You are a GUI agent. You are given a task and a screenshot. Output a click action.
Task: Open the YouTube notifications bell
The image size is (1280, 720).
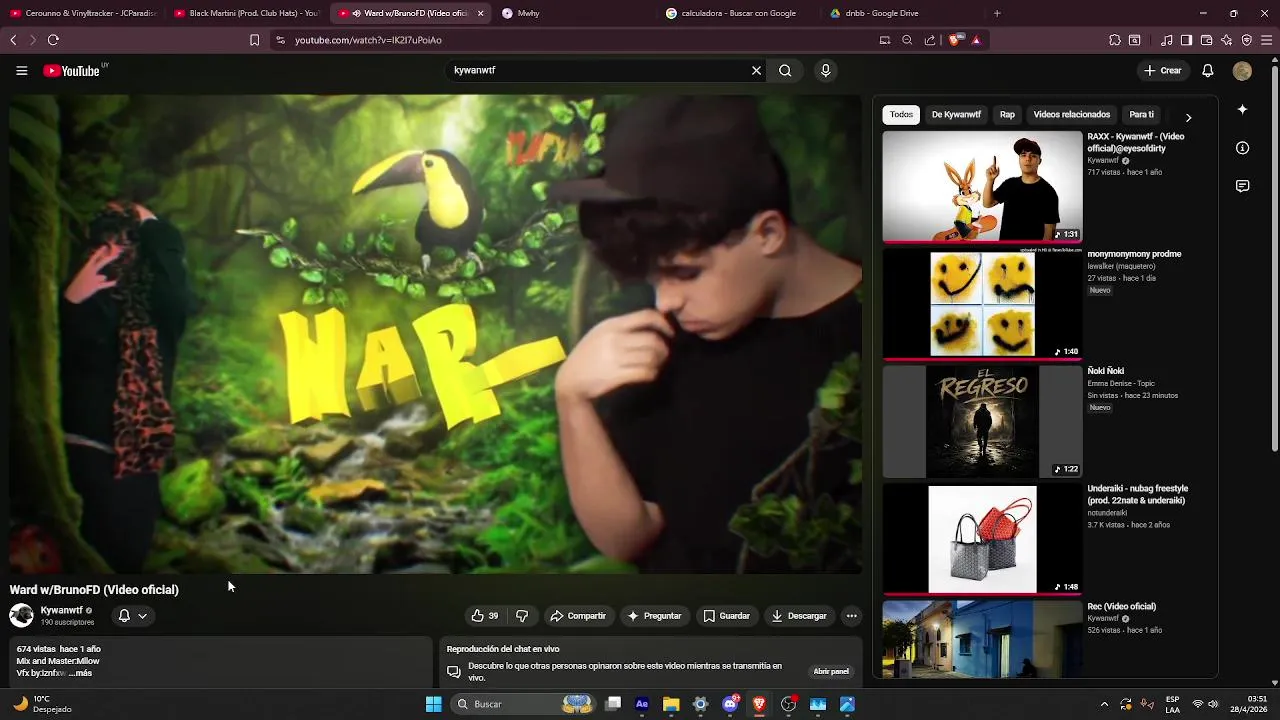point(1208,71)
